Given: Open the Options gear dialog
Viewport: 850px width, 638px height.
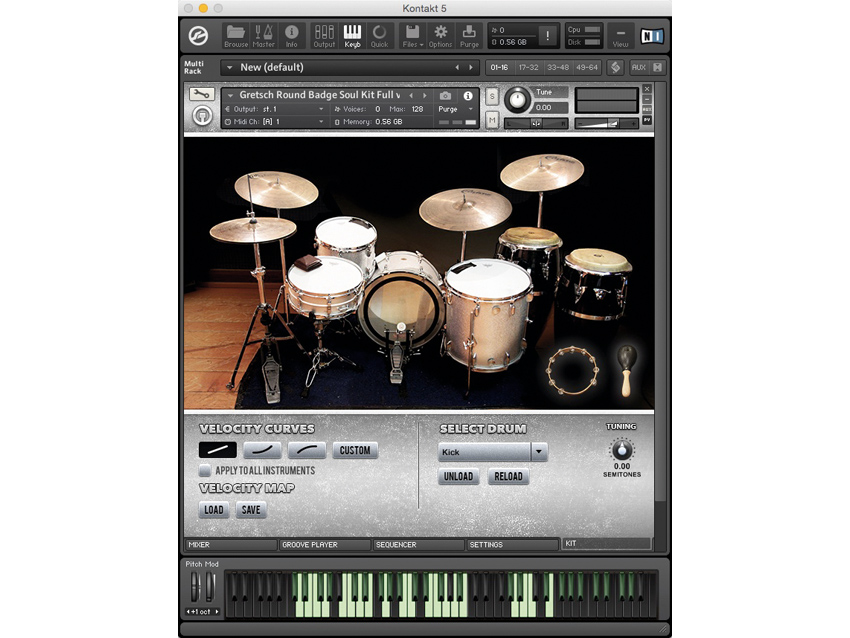Looking at the screenshot, I should pos(440,36).
